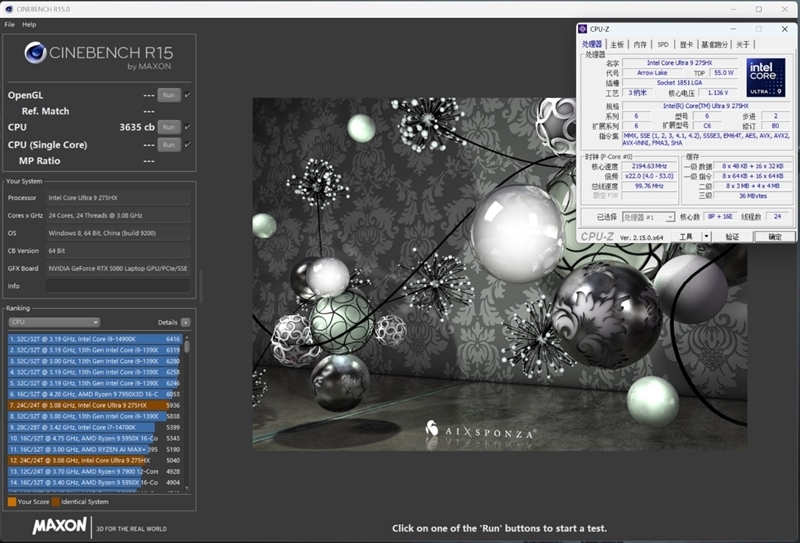This screenshot has height=543, width=800.
Task: Switch to the 主板 tab in CPU-Z
Action: (617, 44)
